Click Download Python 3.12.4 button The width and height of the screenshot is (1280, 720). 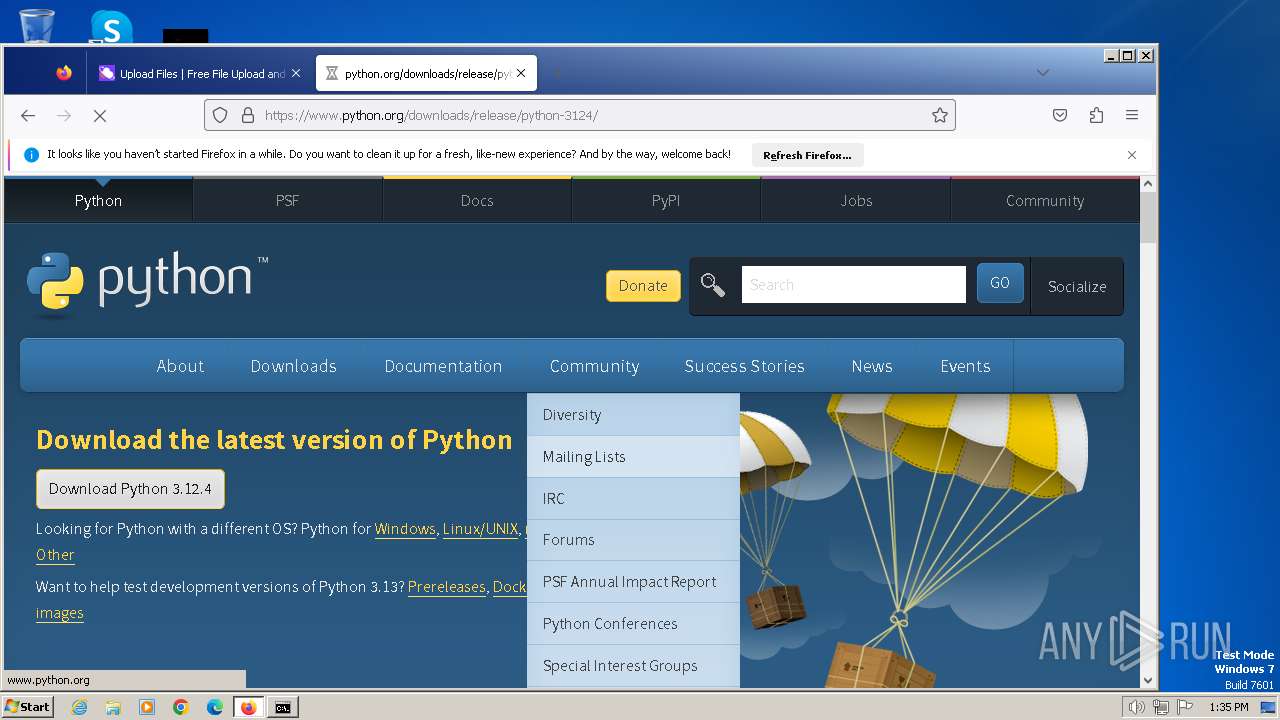coord(130,489)
